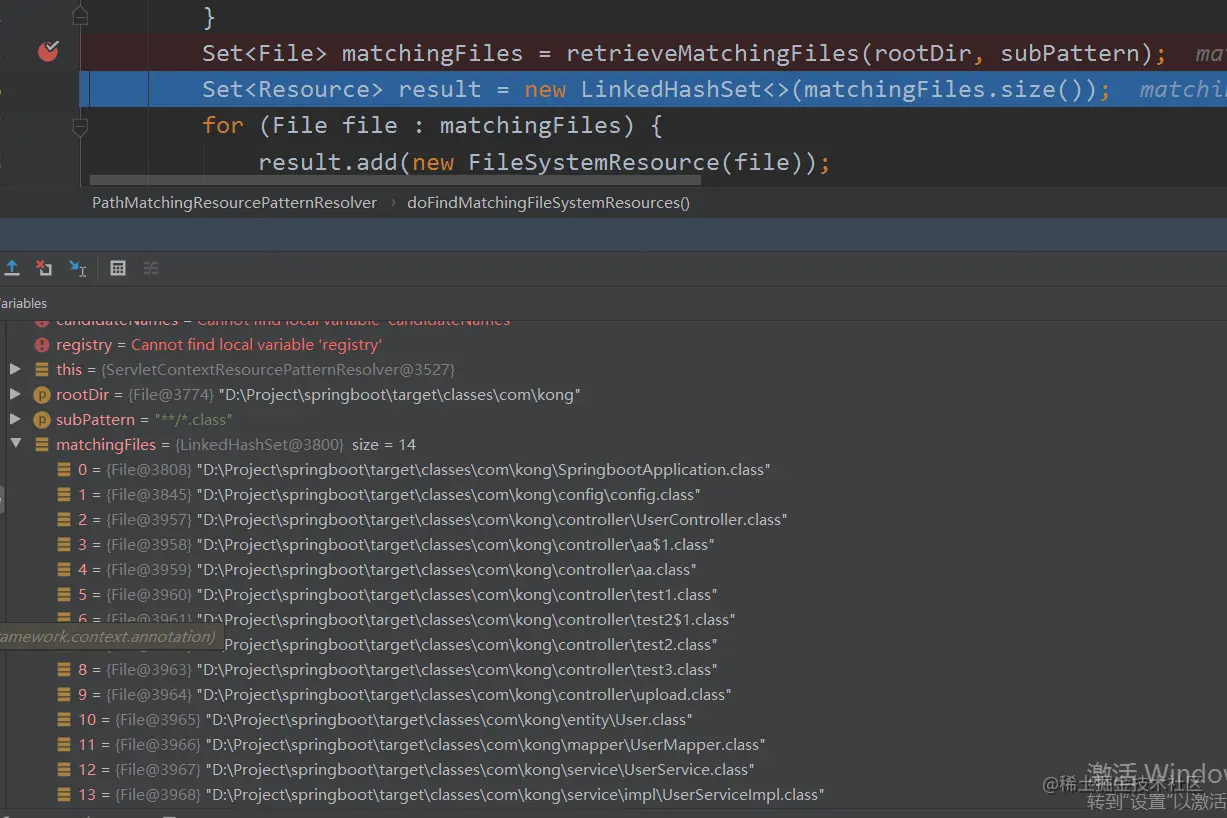Collapse the fold marker at the for loop line
Image resolution: width=1227 pixels, height=818 pixels.
click(x=80, y=126)
